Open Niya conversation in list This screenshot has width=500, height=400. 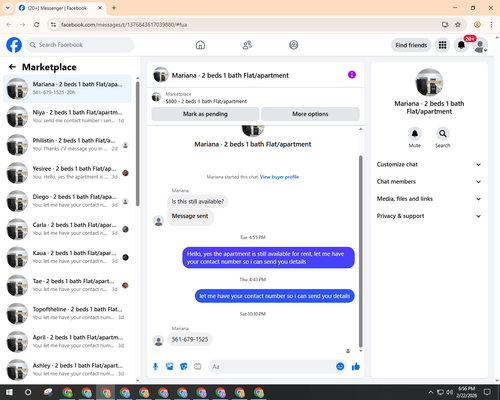point(67,117)
